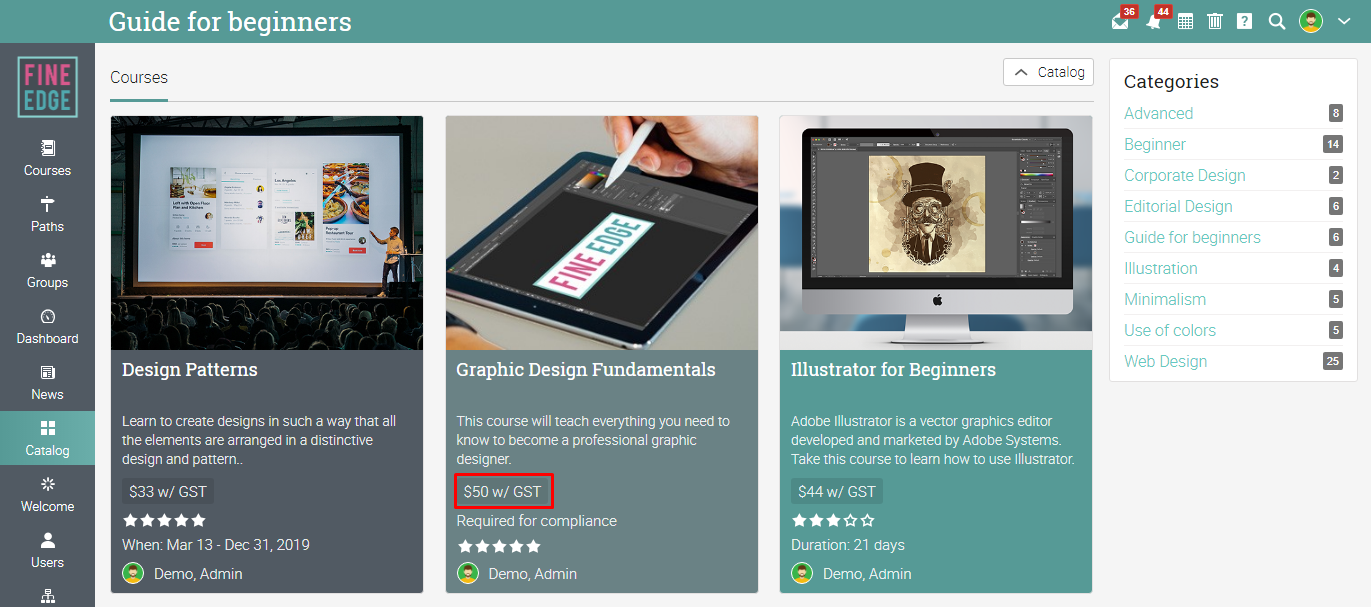Image resolution: width=1371 pixels, height=607 pixels.
Task: Click Design Patterns star rating
Action: click(x=164, y=520)
